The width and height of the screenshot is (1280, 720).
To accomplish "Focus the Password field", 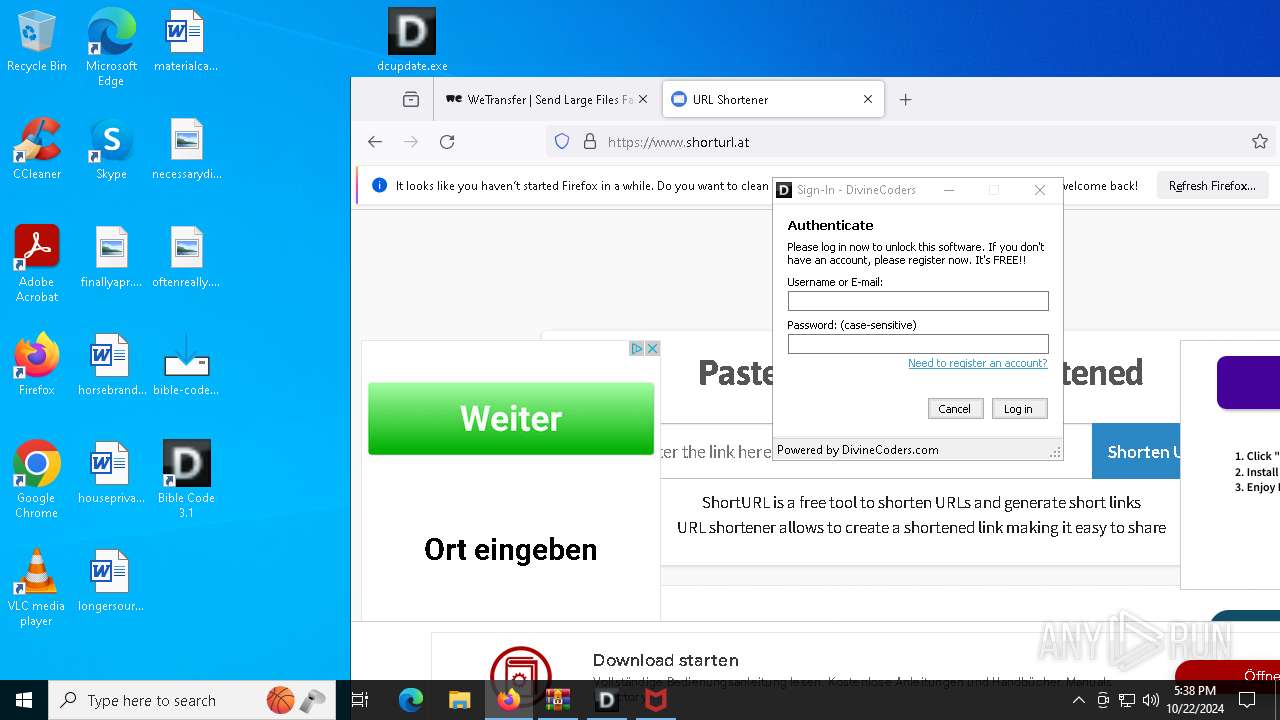I will click(918, 344).
